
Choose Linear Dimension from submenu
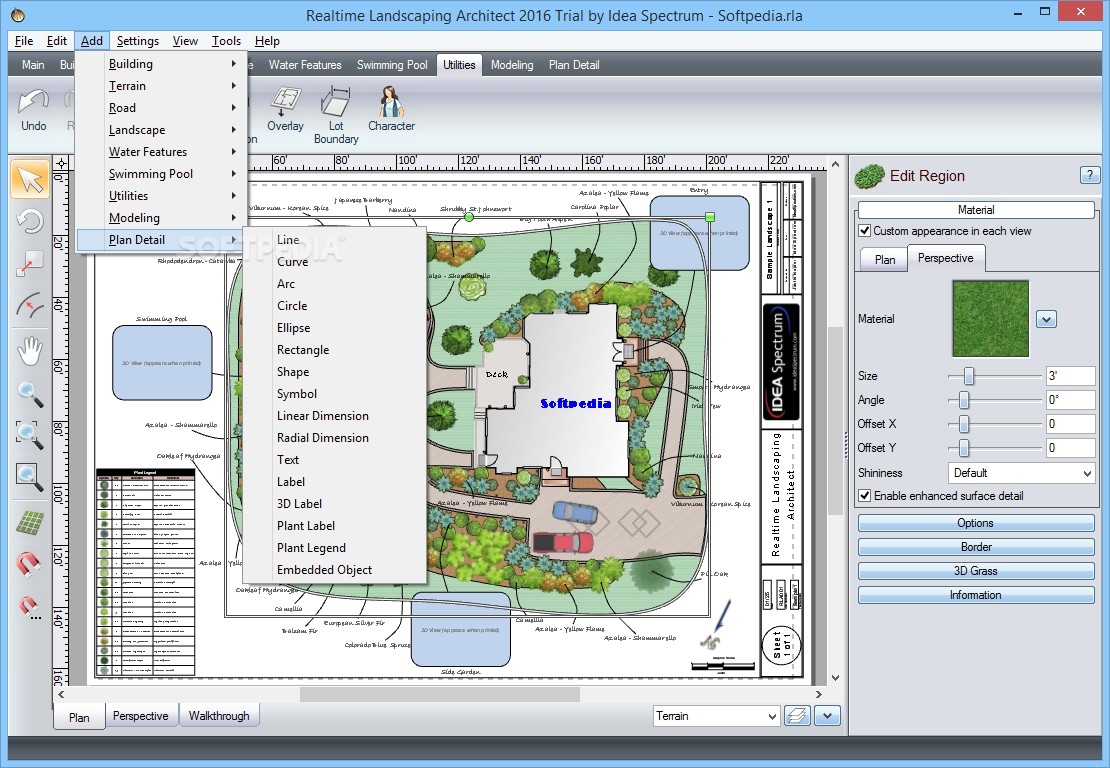point(335,415)
